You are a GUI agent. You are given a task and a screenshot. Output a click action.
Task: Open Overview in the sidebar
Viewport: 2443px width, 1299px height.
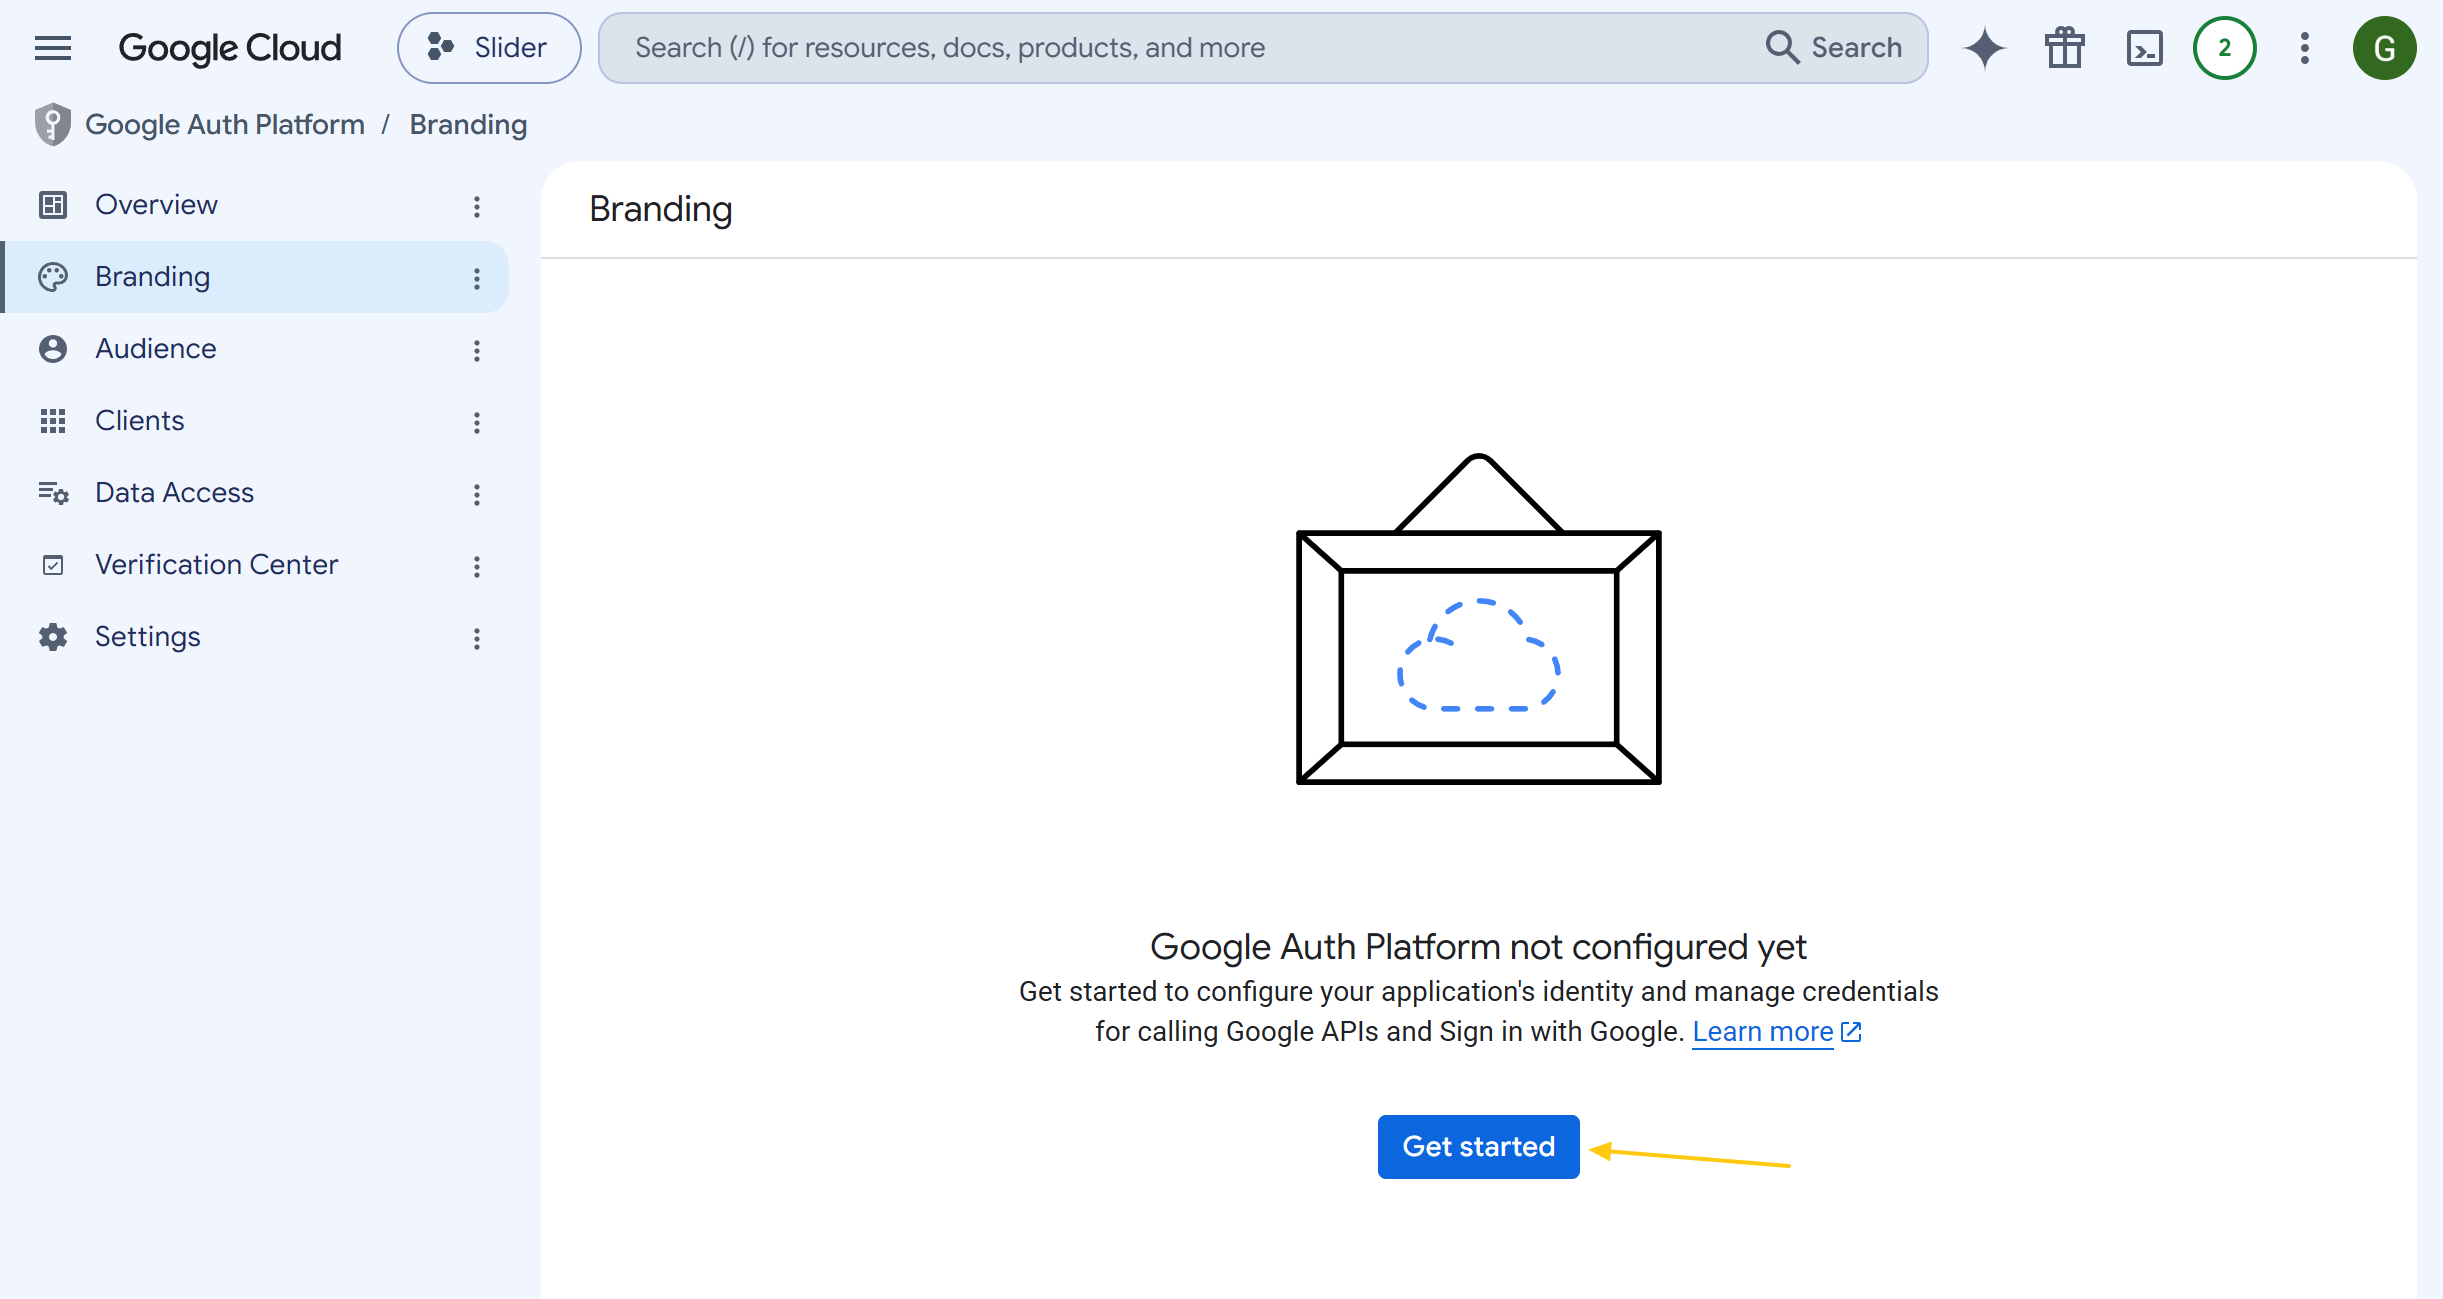click(x=255, y=205)
